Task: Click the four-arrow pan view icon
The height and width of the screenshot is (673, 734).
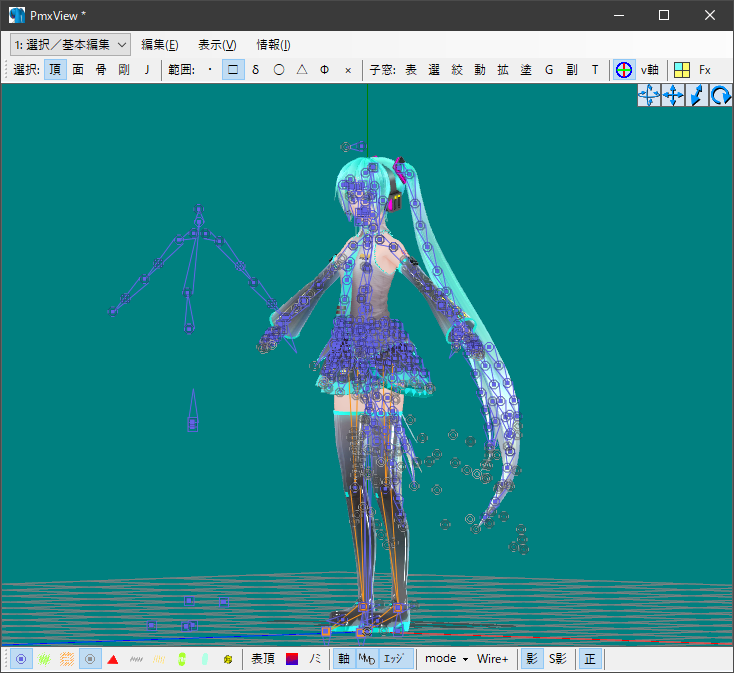Action: [x=673, y=95]
